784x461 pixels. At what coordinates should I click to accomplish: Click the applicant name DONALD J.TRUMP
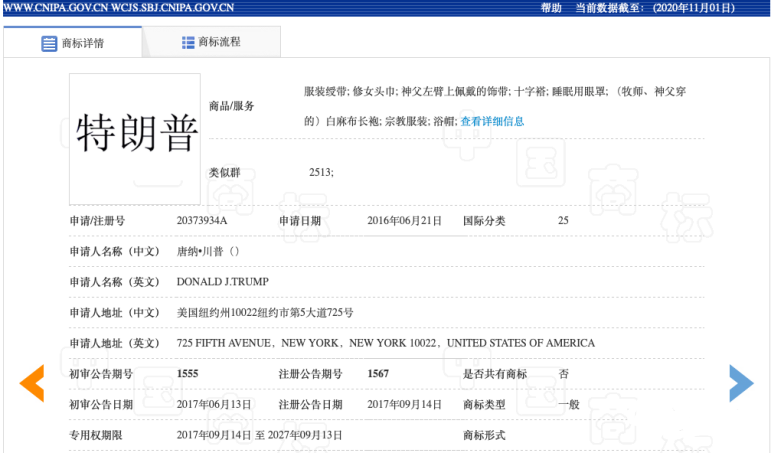222,281
